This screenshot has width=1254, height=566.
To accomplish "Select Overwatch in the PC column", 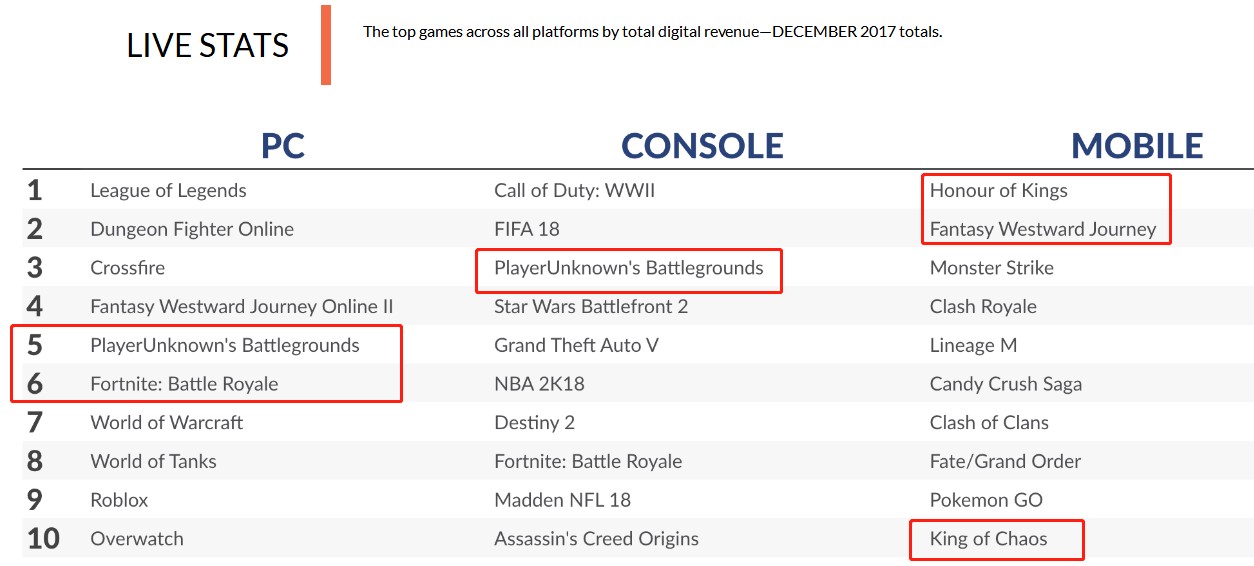I will (137, 538).
